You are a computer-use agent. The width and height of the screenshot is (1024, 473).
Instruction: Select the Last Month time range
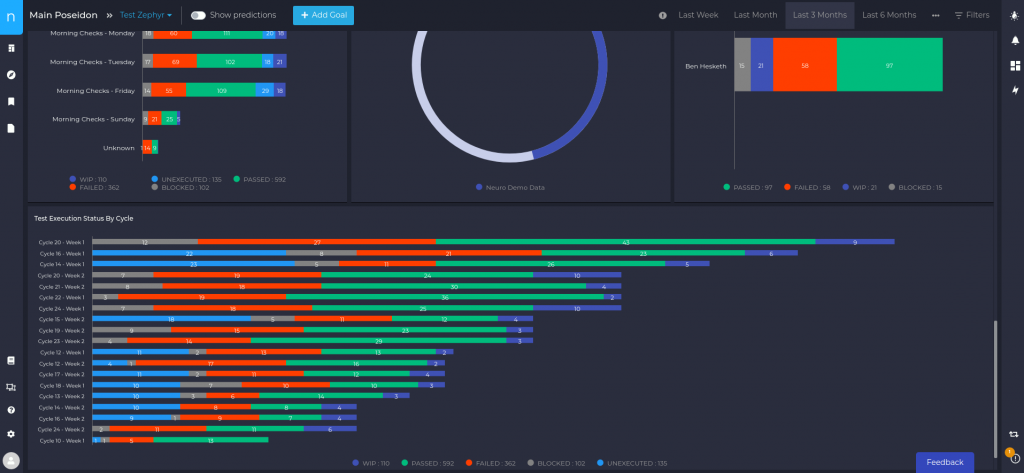tap(755, 15)
